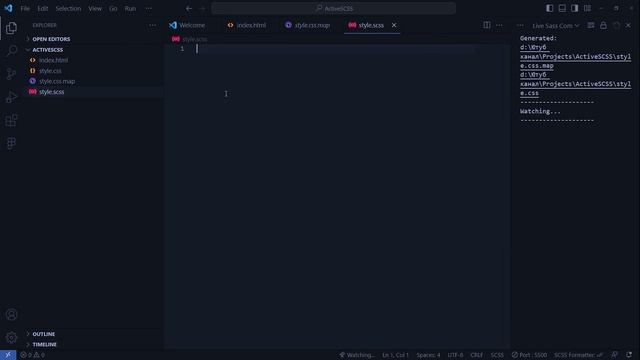Screen dimensions: 640x360
Task: Open the File menu
Action: pos(25,8)
